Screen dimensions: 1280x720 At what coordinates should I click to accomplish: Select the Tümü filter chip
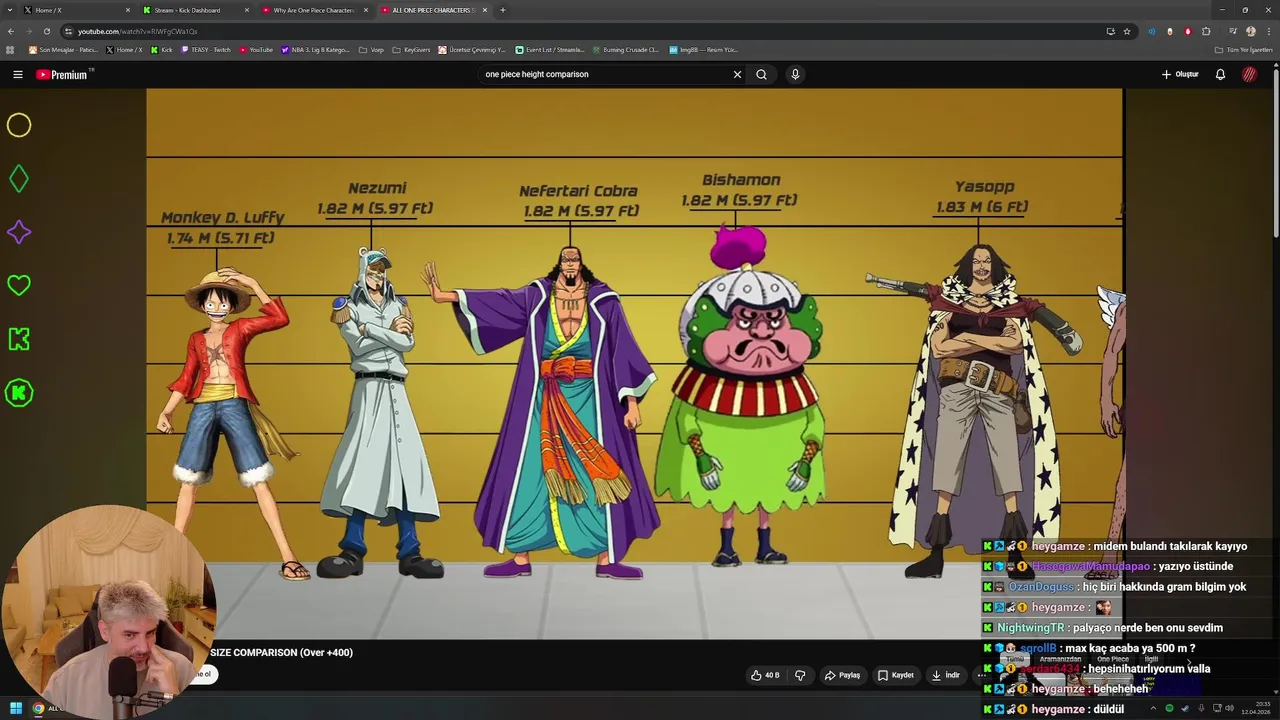(x=1015, y=659)
